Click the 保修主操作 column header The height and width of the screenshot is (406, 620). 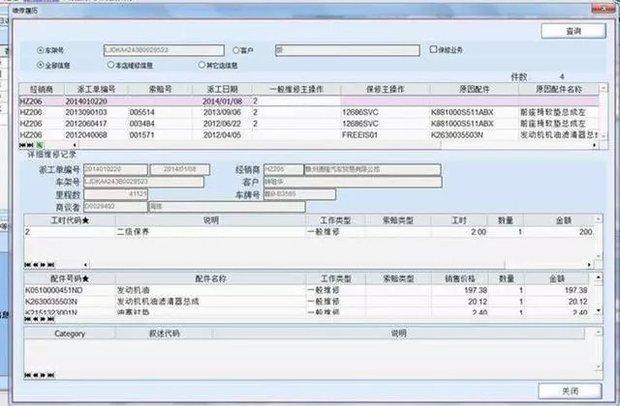[x=385, y=89]
